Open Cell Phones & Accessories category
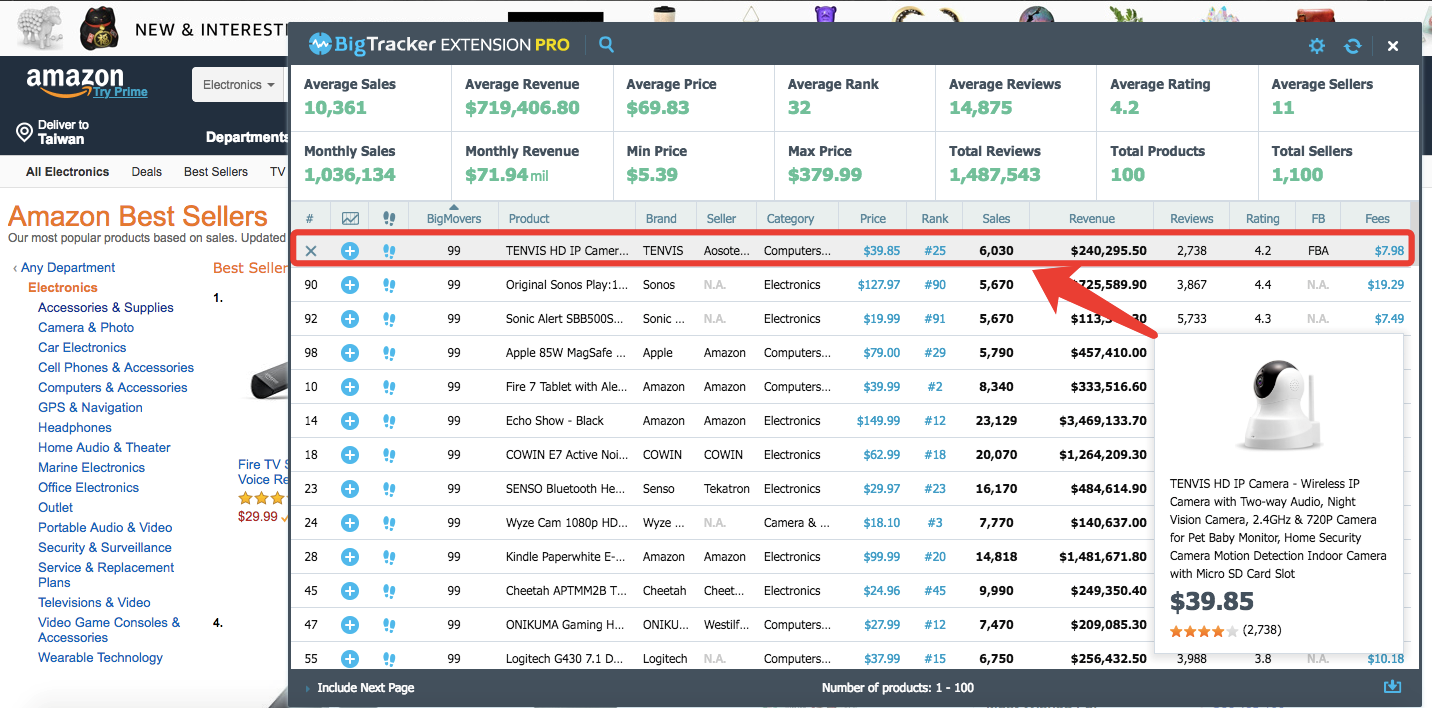Viewport: 1432px width, 708px height. (116, 368)
